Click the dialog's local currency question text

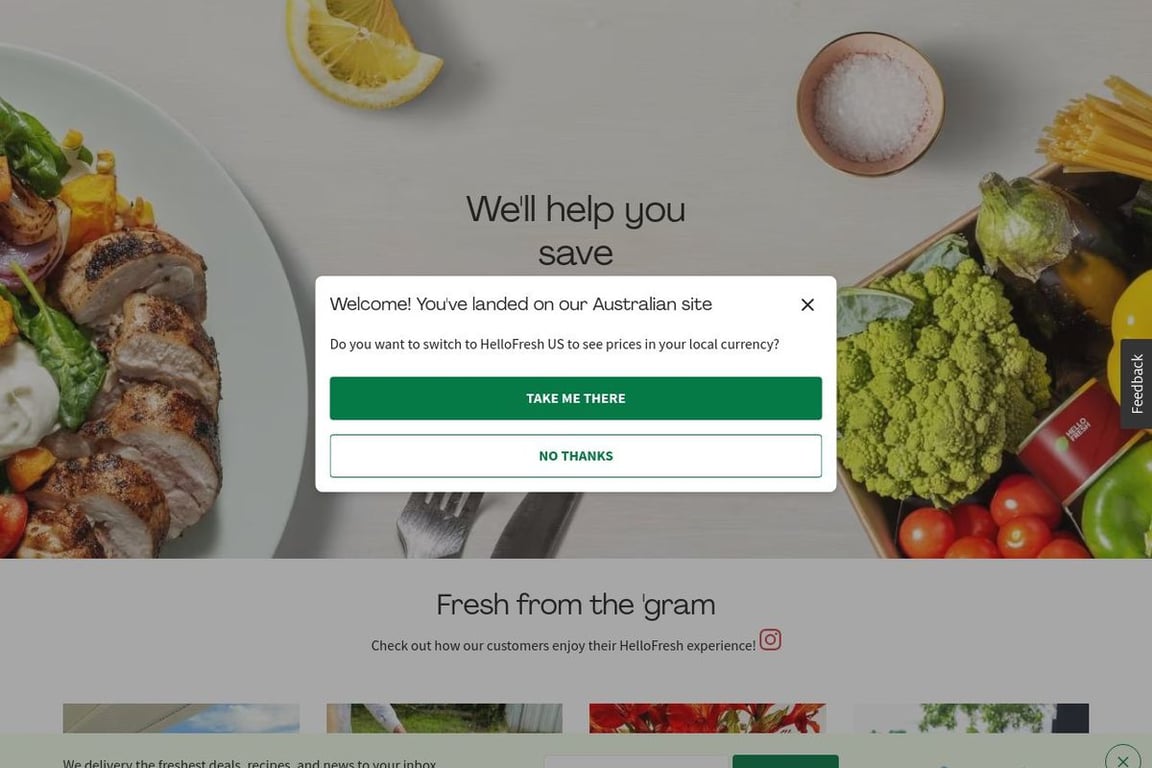click(555, 344)
